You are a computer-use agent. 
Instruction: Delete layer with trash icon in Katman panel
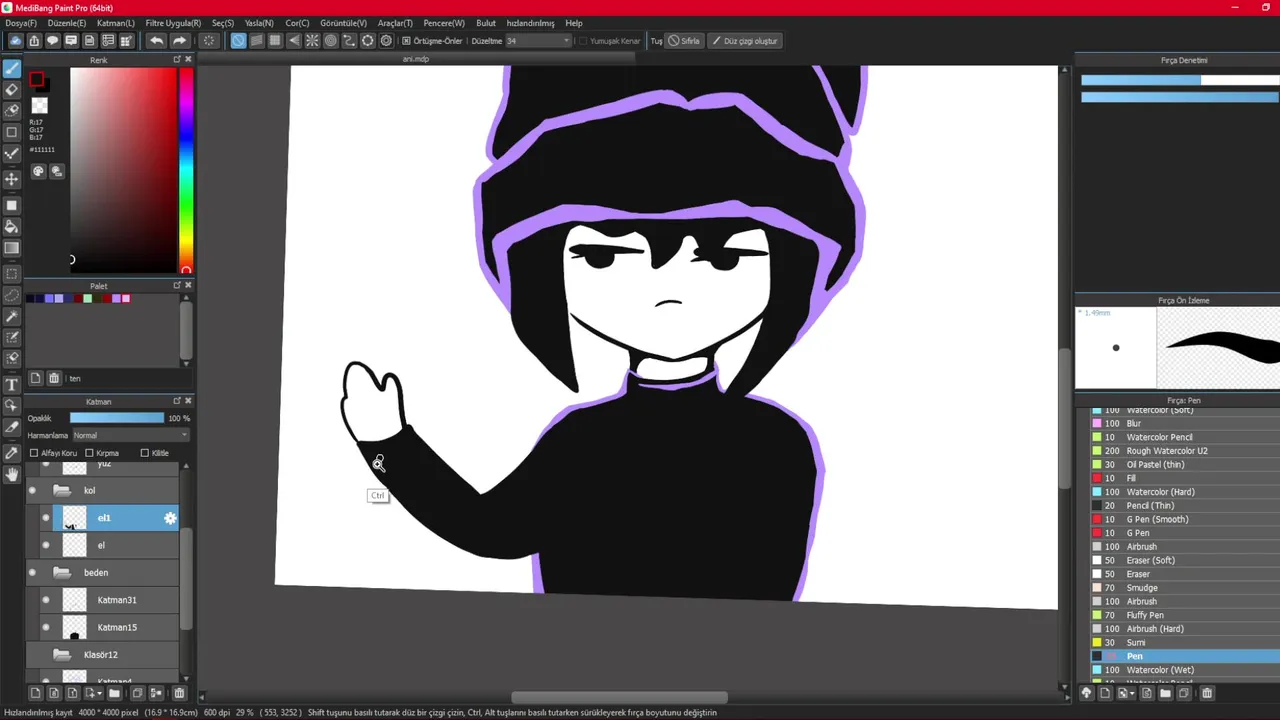pos(179,693)
